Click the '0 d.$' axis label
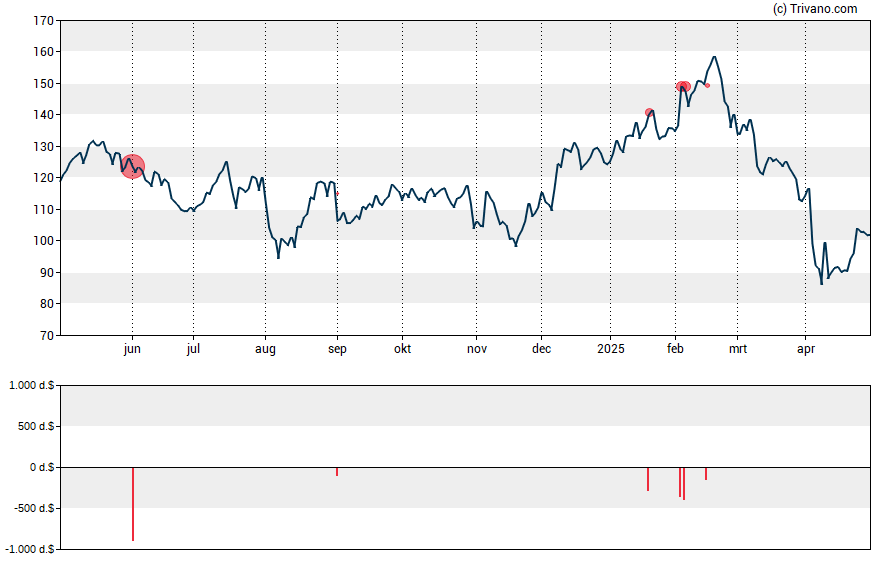 click(42, 468)
